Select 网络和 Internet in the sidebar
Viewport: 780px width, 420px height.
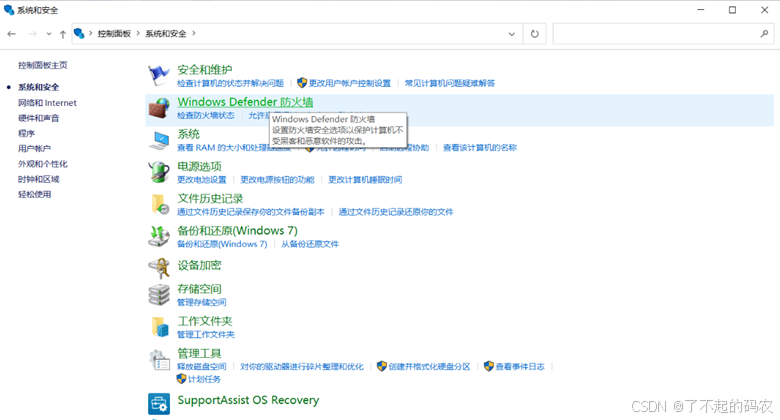click(x=47, y=103)
